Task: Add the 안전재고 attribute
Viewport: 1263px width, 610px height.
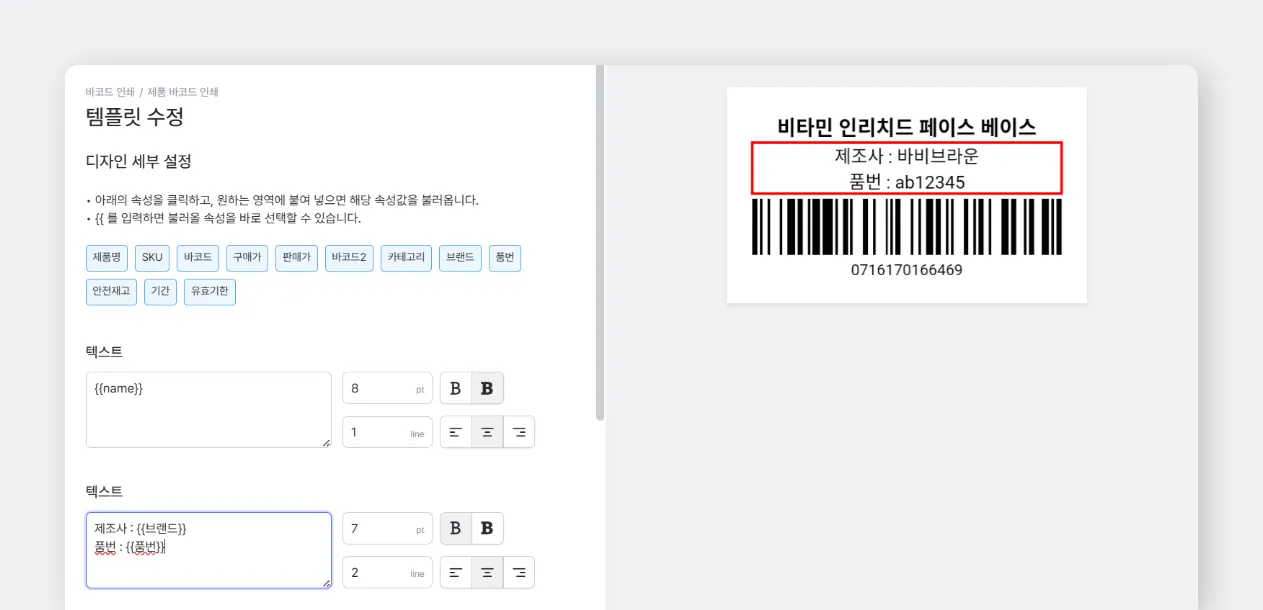Action: [x=110, y=292]
